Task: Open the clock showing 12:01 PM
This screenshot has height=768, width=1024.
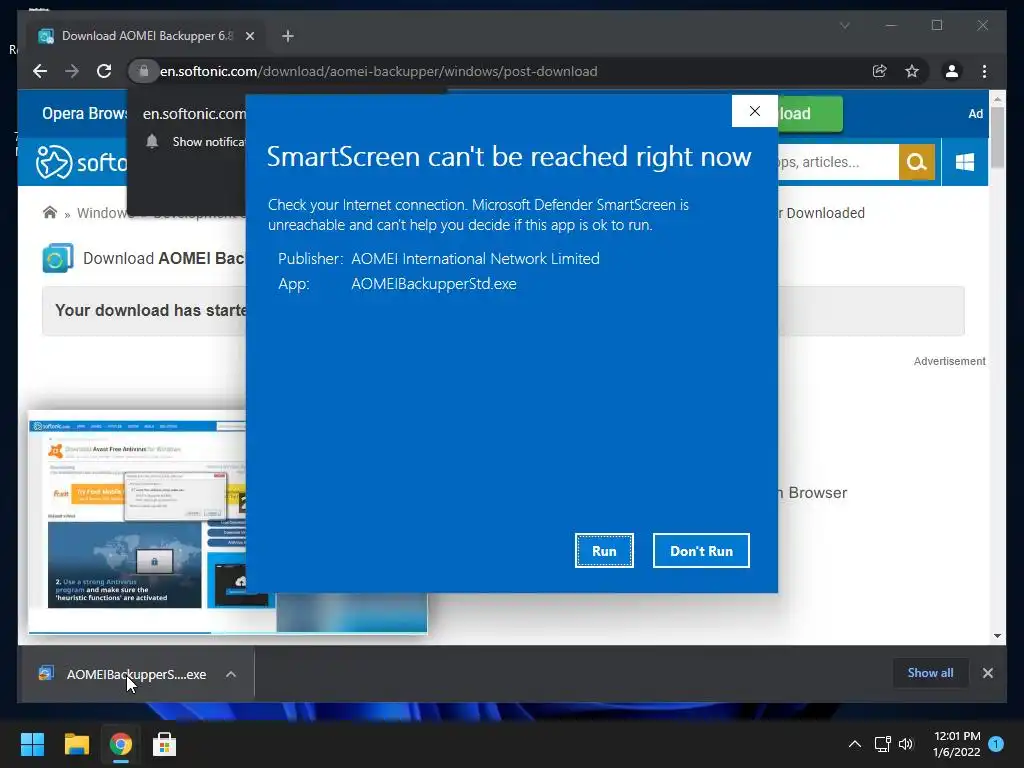Action: (x=957, y=744)
